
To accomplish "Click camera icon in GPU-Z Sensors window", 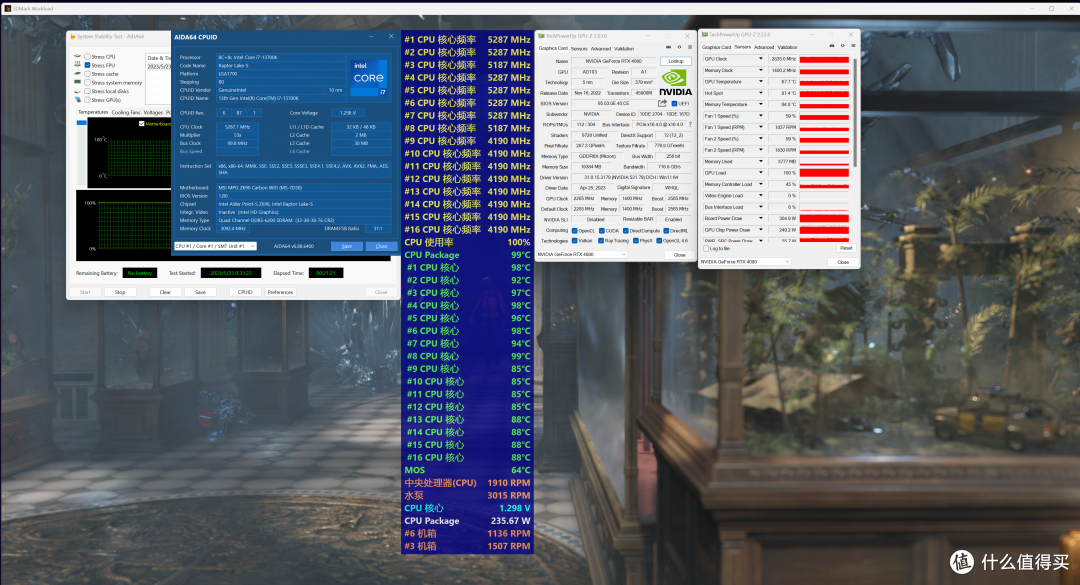I will click(832, 46).
